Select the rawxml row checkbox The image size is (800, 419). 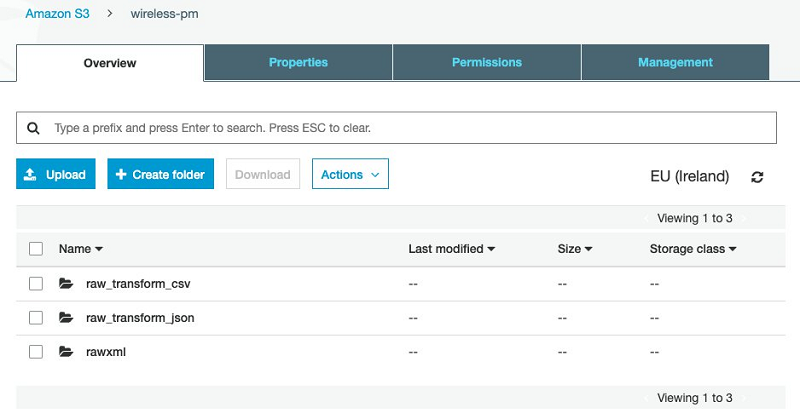pos(36,352)
